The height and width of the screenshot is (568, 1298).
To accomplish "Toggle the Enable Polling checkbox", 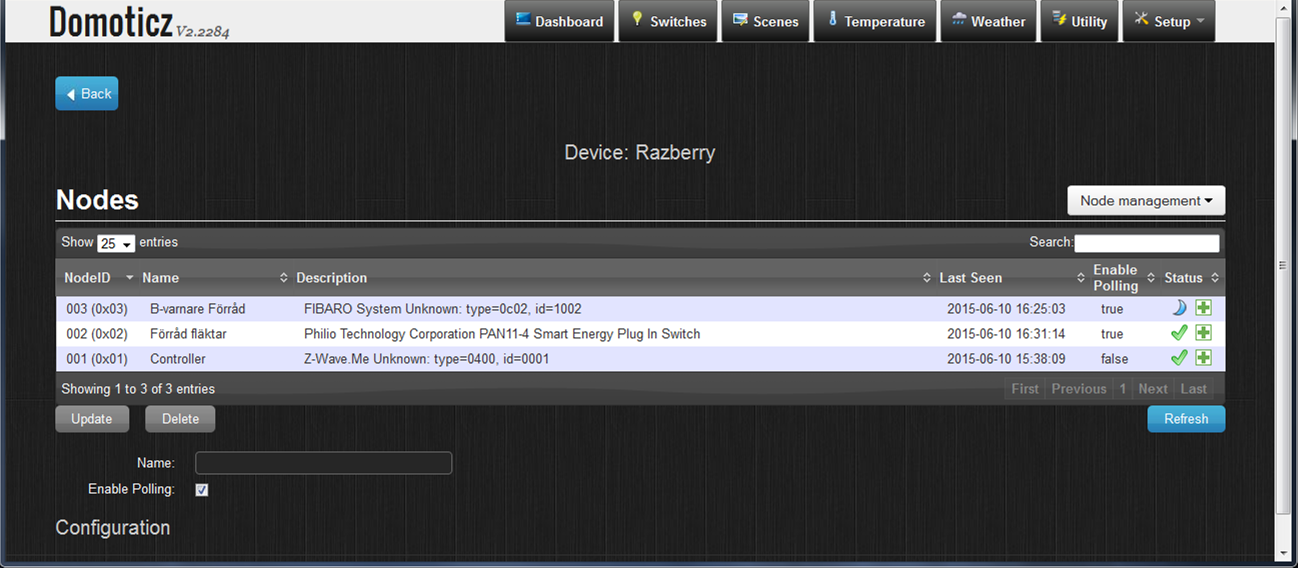I will 202,490.
